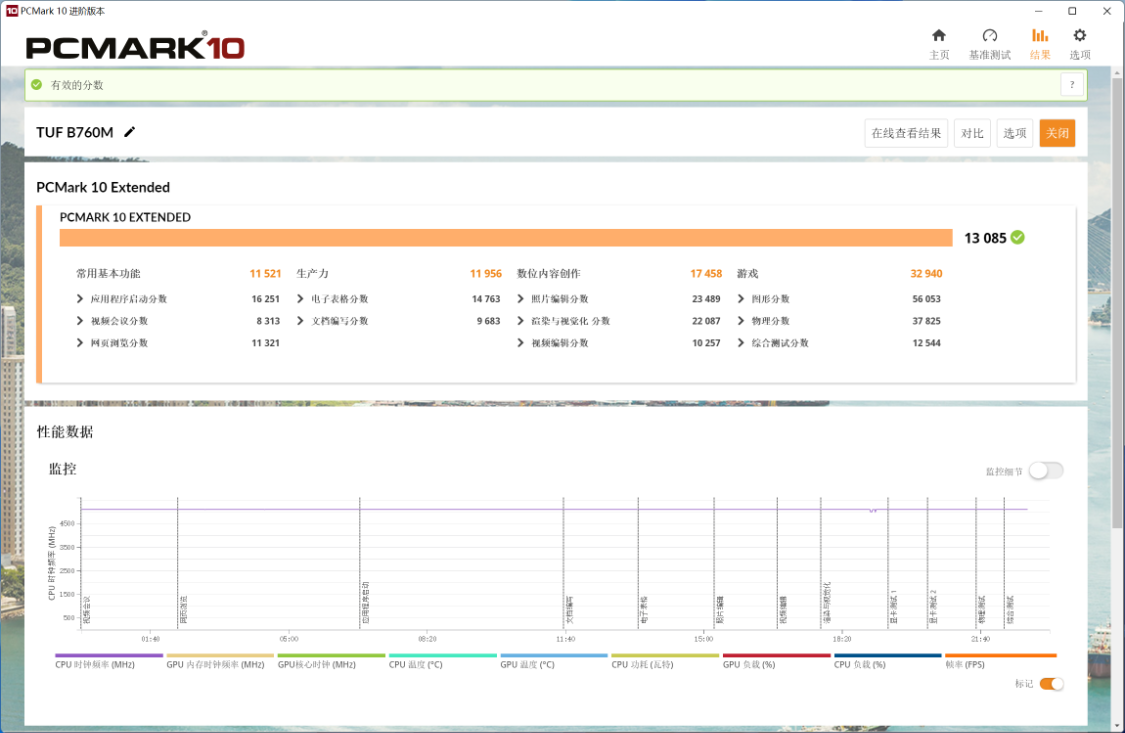This screenshot has width=1125, height=733.
Task: Click the orange 关闭 button
Action: click(1057, 133)
